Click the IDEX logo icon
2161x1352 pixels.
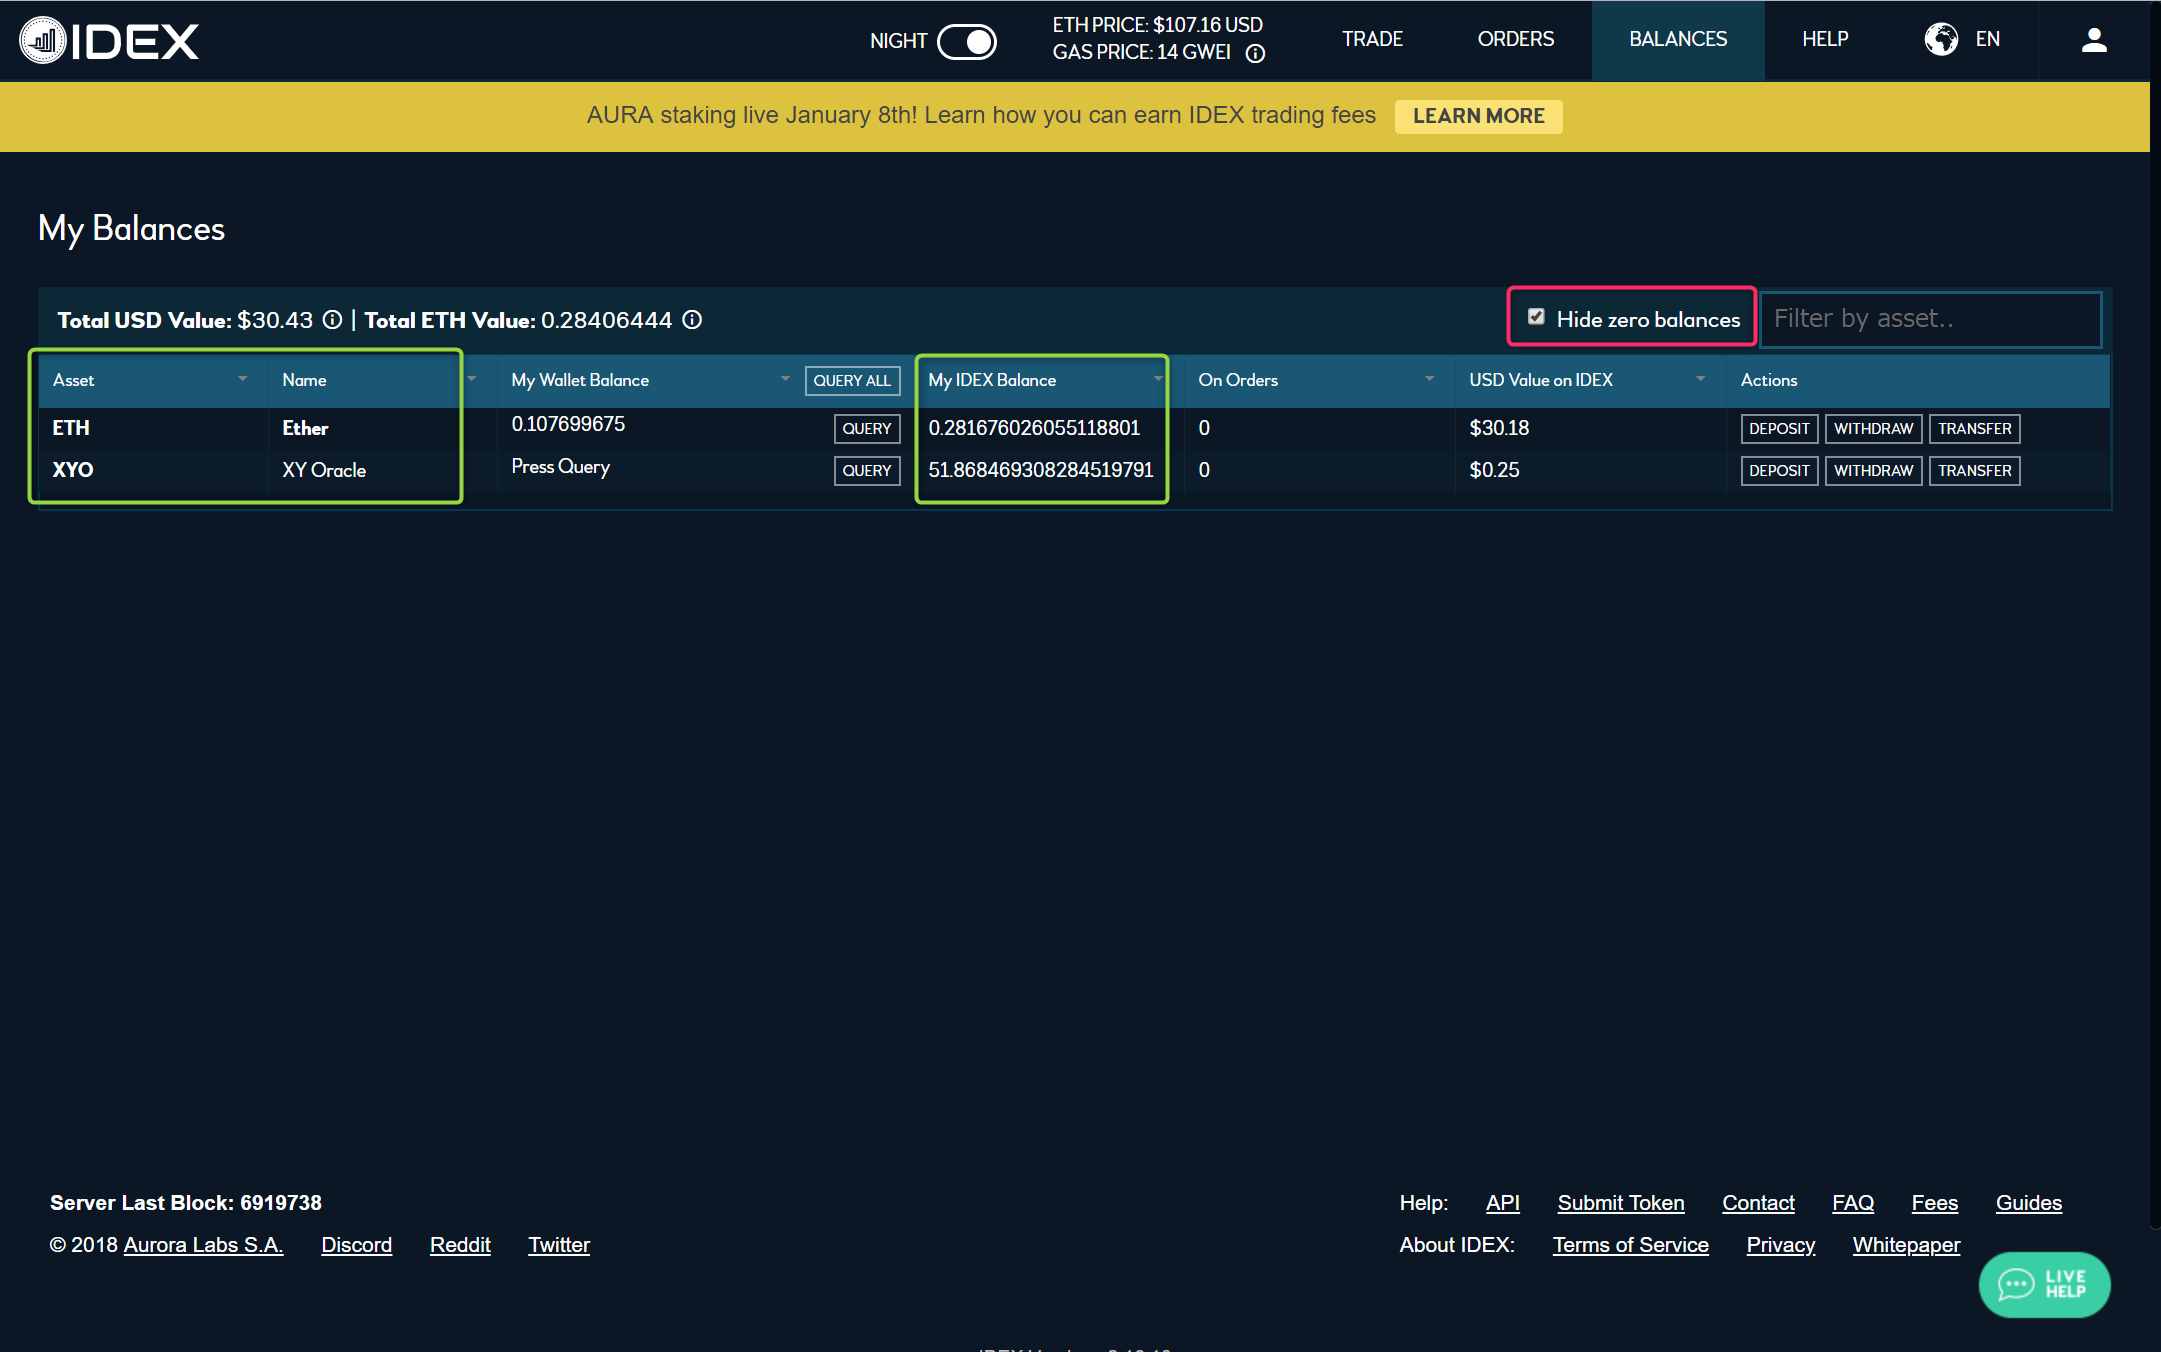pyautogui.click(x=43, y=41)
